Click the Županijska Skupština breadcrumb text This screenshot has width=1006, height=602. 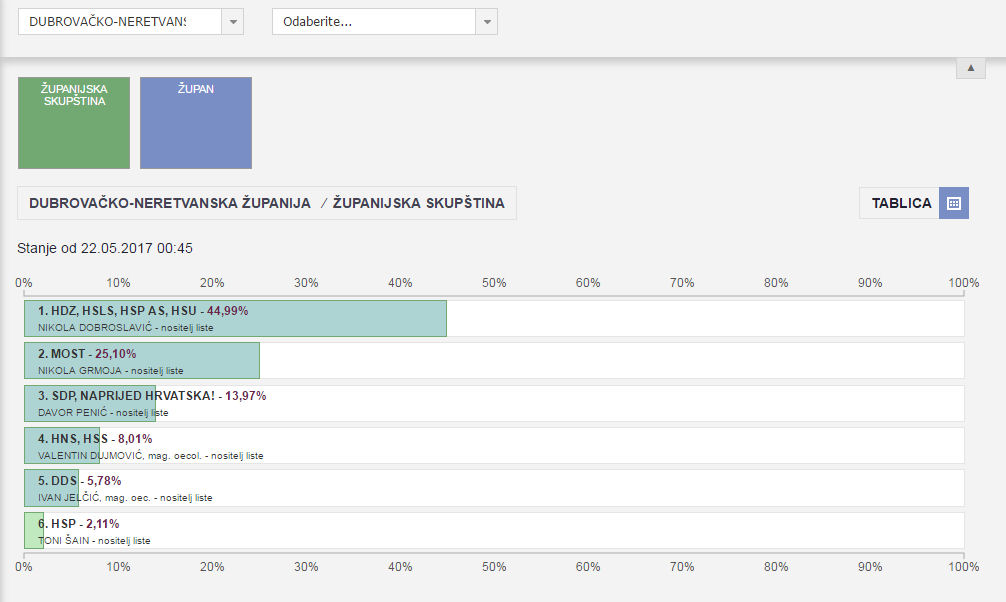pyautogui.click(x=418, y=203)
